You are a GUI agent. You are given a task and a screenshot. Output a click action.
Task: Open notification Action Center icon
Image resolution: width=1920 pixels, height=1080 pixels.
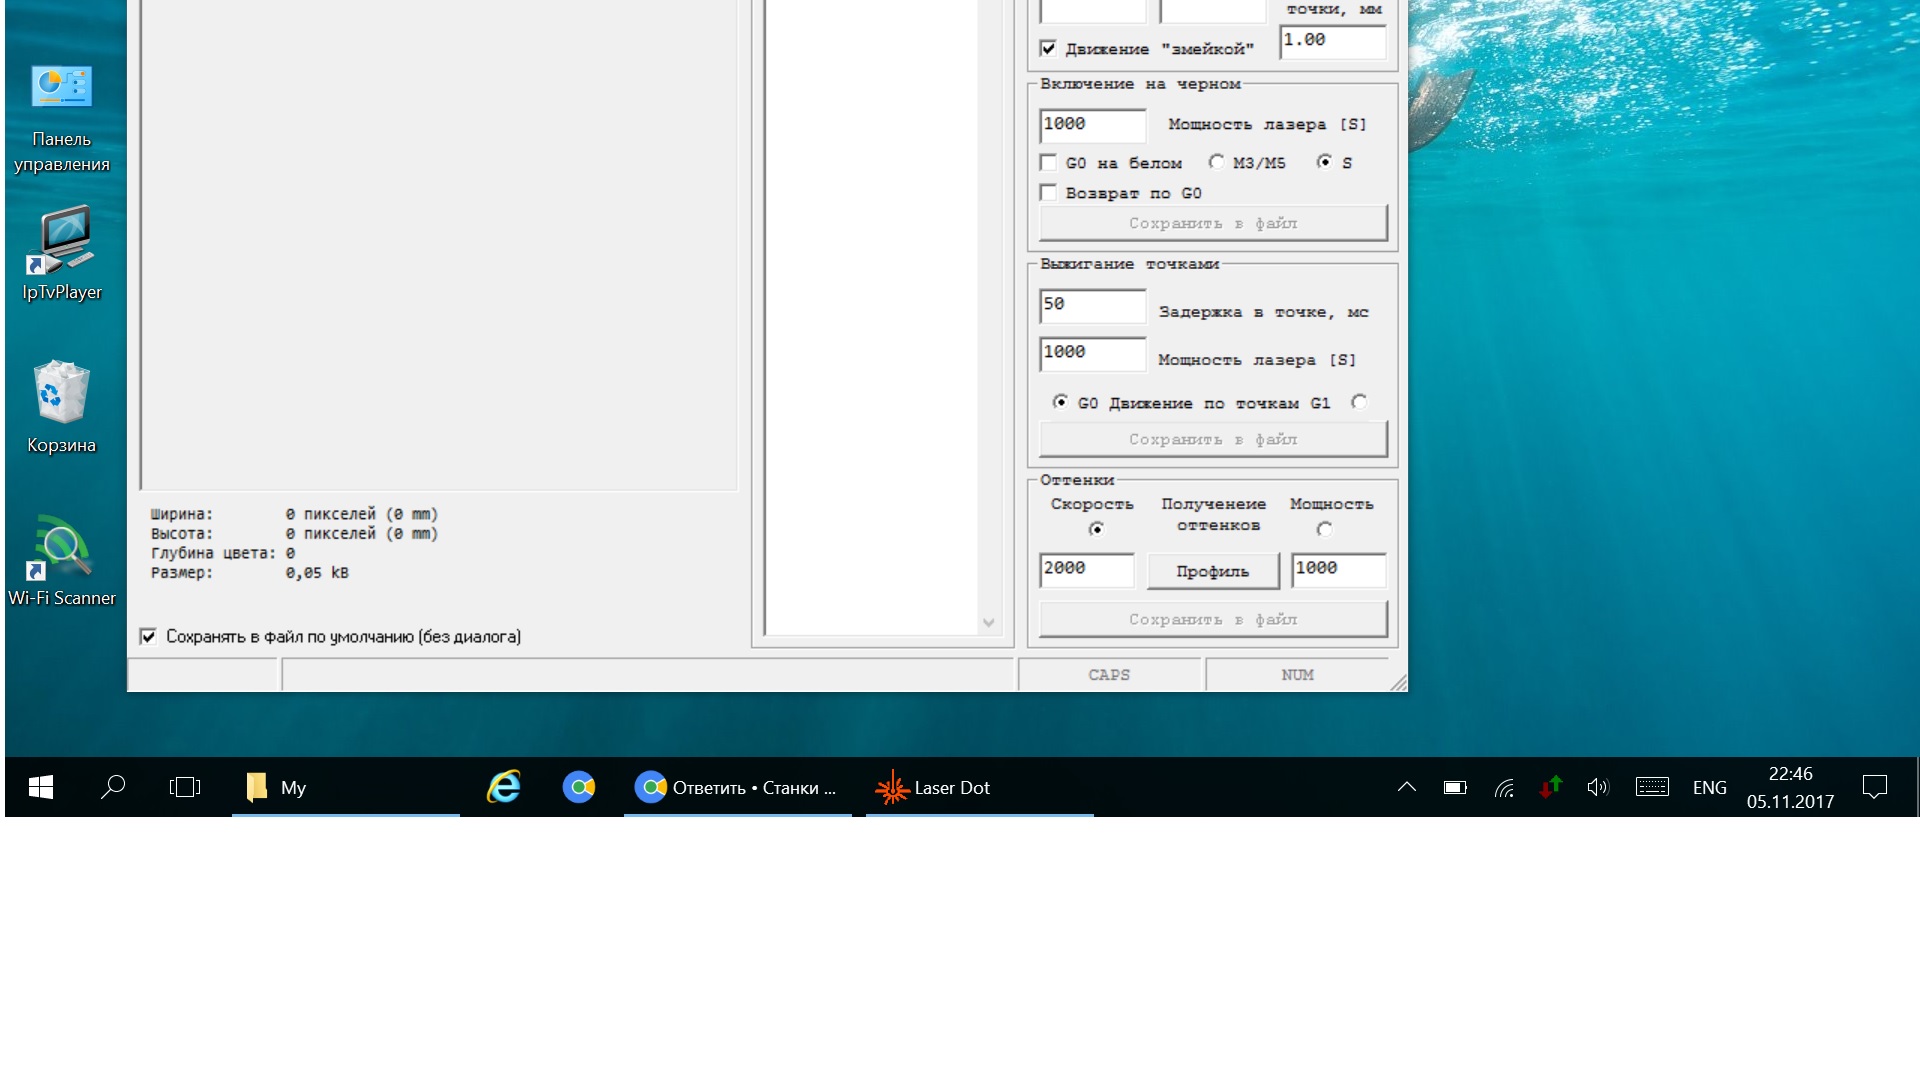tap(1874, 788)
